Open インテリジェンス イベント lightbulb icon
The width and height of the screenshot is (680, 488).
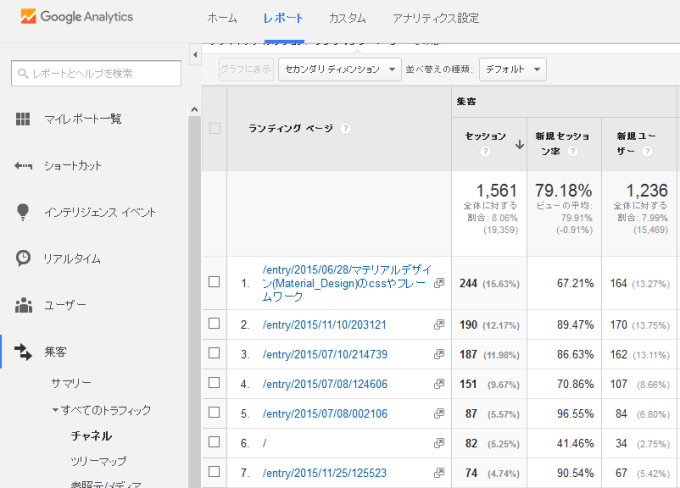pyautogui.click(x=23, y=212)
